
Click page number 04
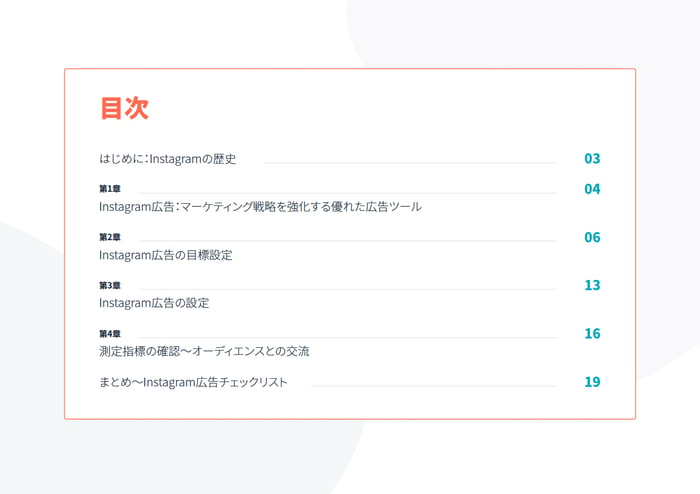point(592,189)
